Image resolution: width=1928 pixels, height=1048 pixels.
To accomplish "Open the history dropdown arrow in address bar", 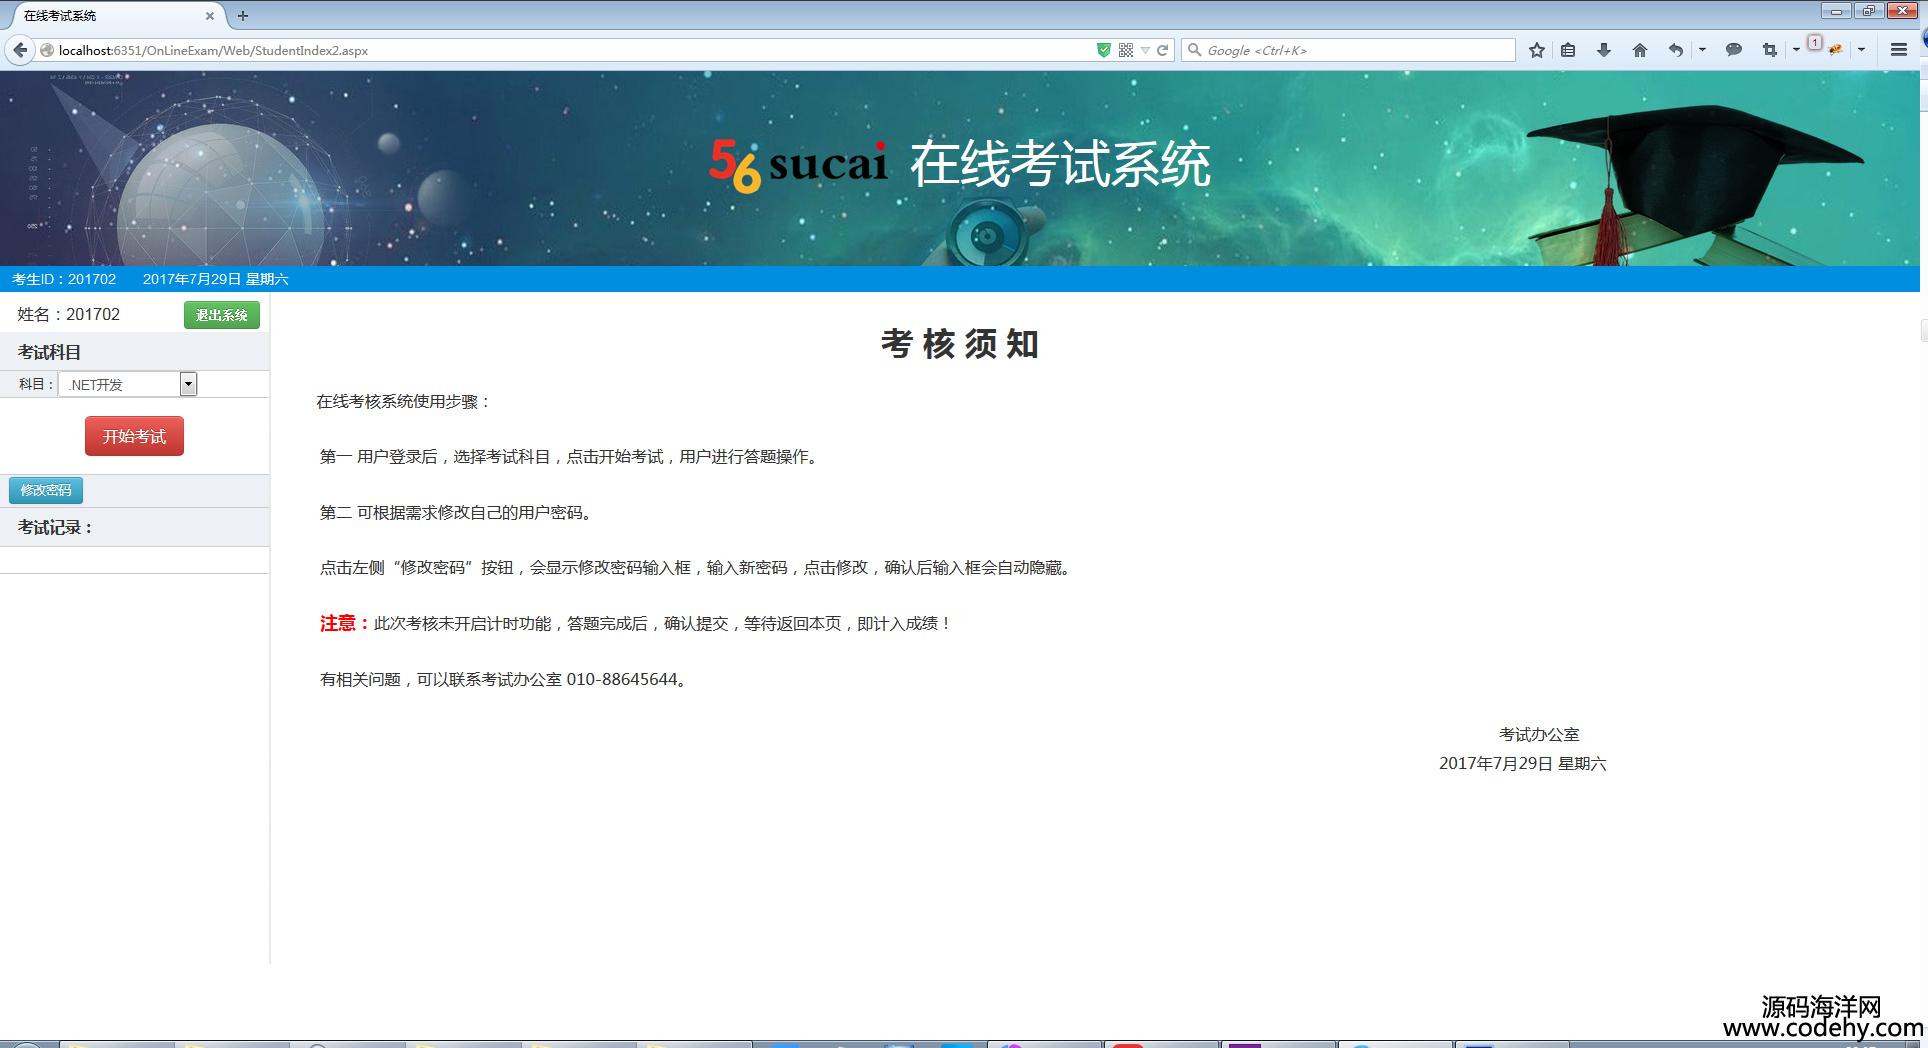I will 1145,50.
